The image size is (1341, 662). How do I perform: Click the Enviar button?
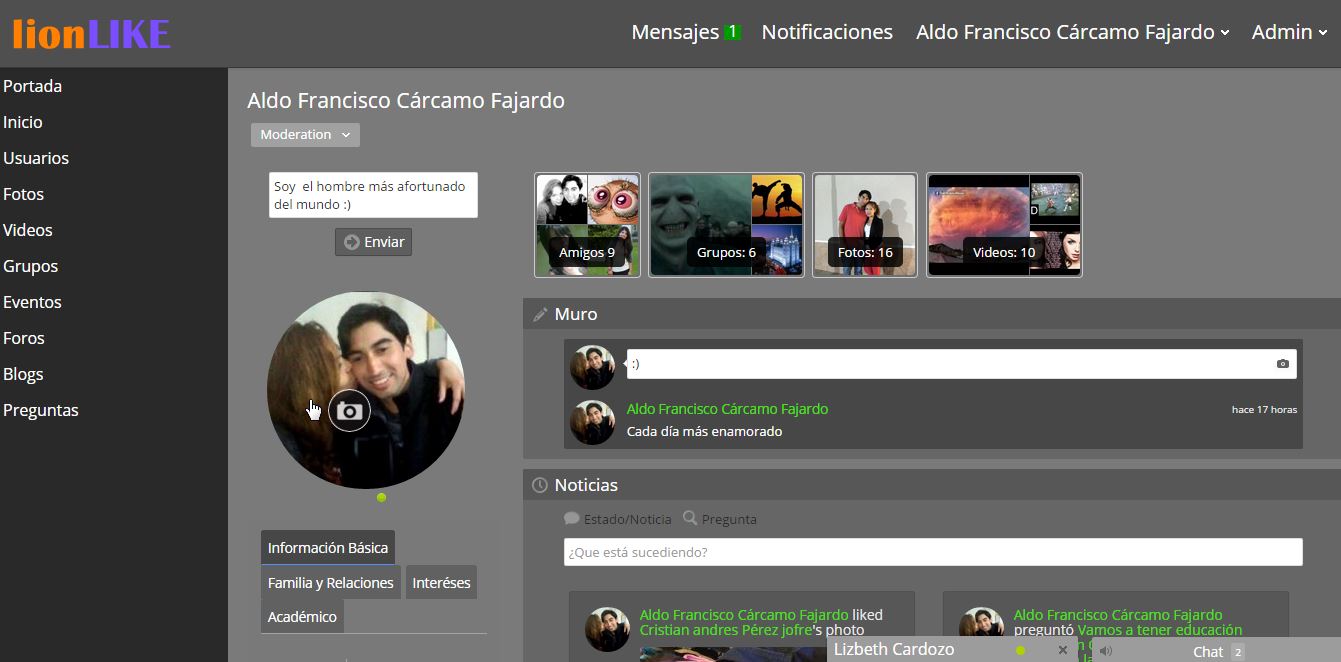click(x=373, y=242)
